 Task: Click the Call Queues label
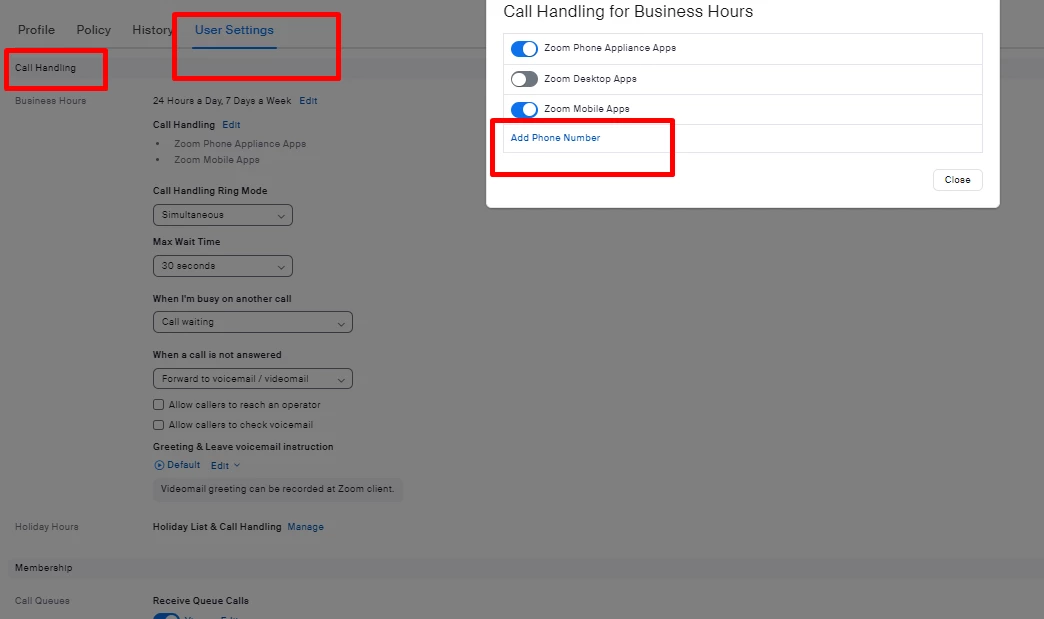(42, 600)
